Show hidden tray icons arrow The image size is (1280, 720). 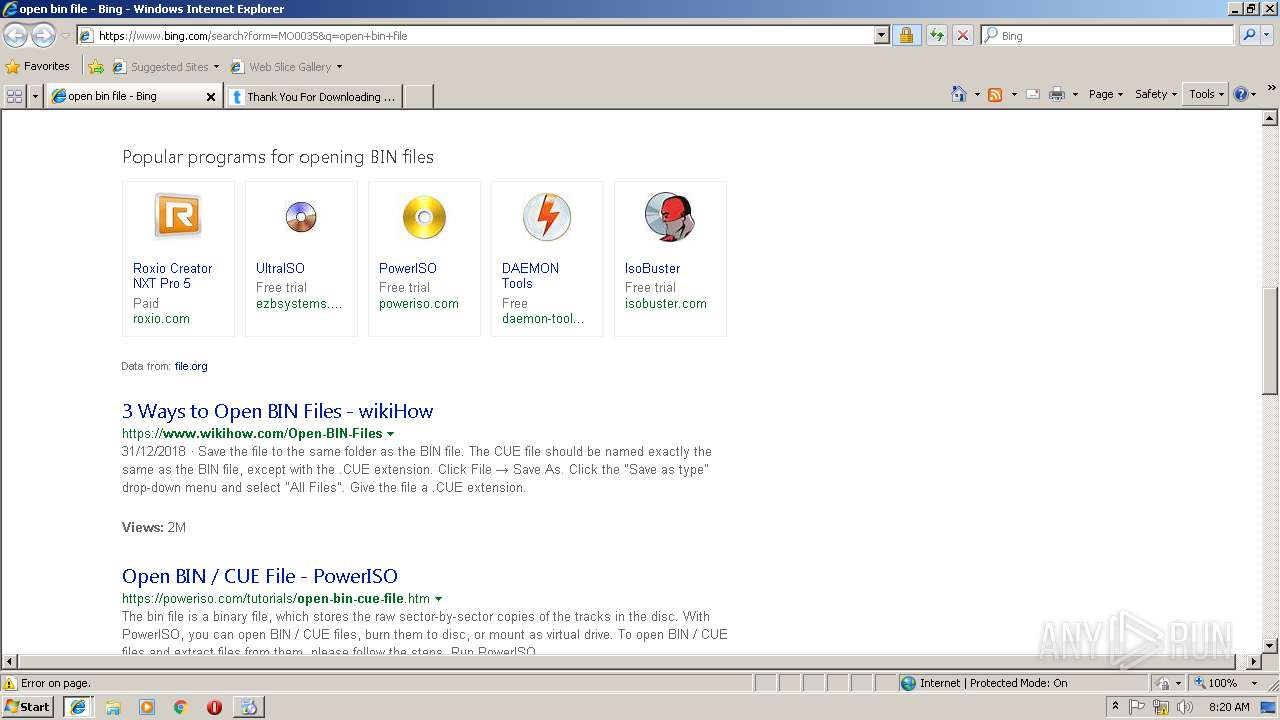pos(1115,707)
